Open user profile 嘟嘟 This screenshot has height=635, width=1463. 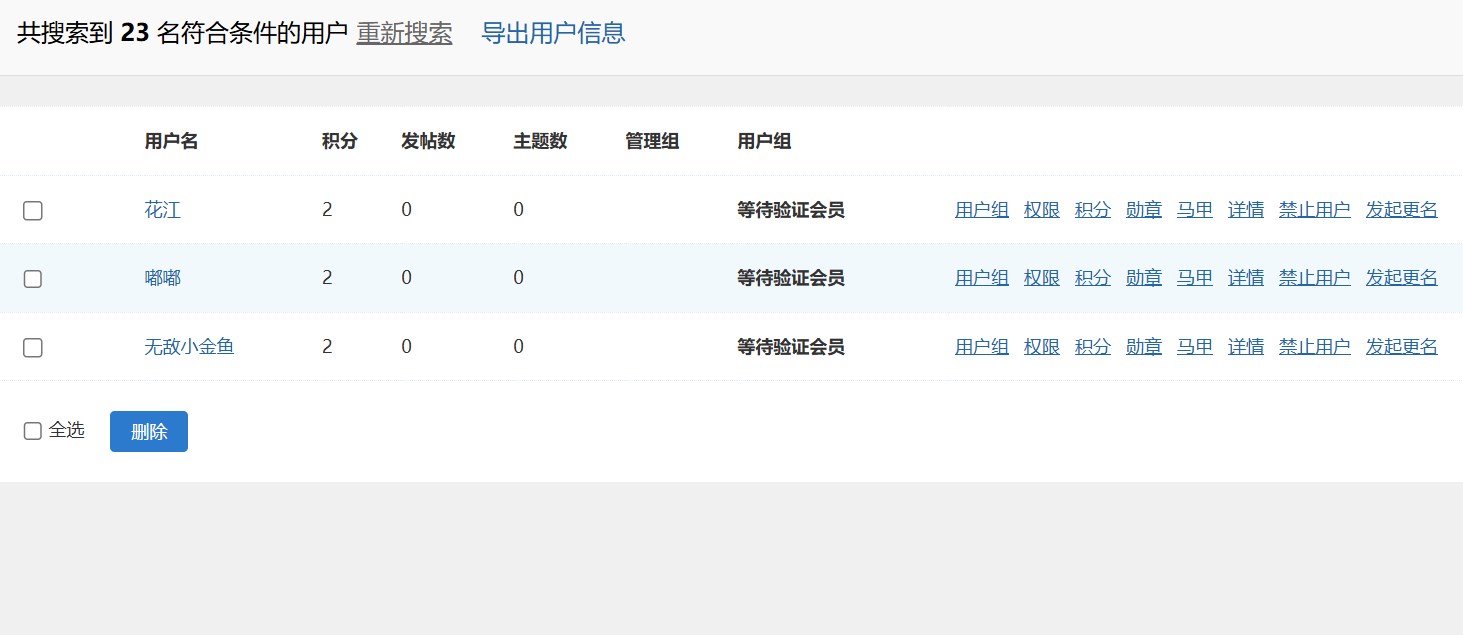point(162,278)
